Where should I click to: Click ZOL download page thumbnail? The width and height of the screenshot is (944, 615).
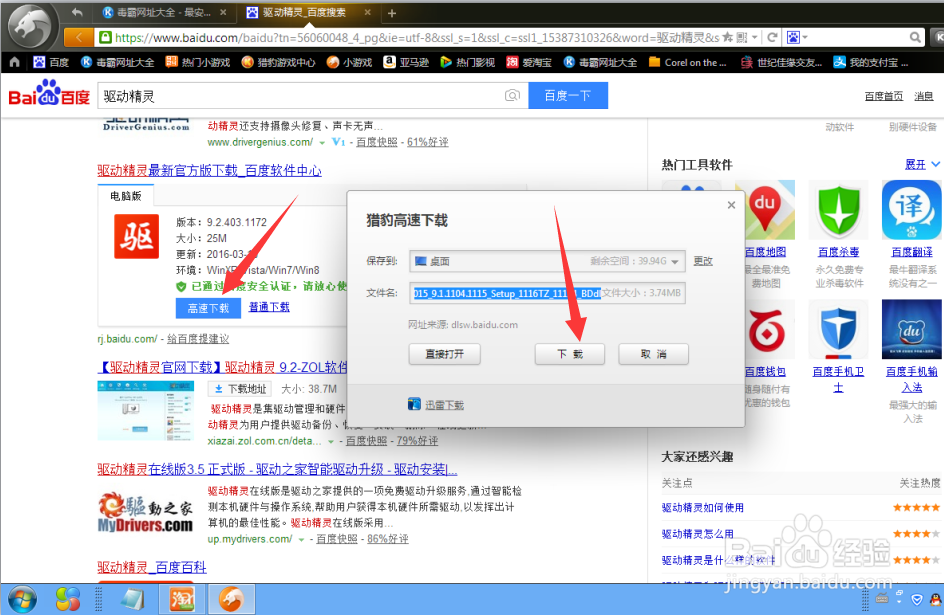click(146, 411)
